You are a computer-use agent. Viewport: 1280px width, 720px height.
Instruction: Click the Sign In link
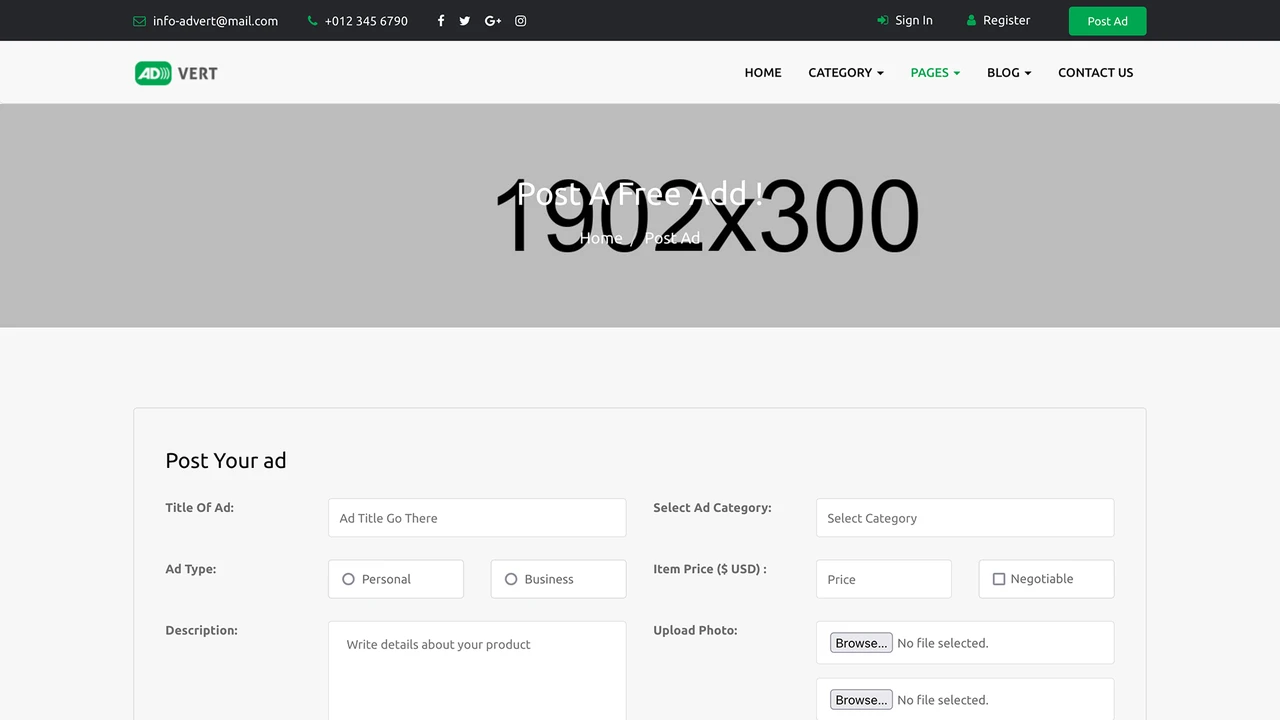[914, 20]
